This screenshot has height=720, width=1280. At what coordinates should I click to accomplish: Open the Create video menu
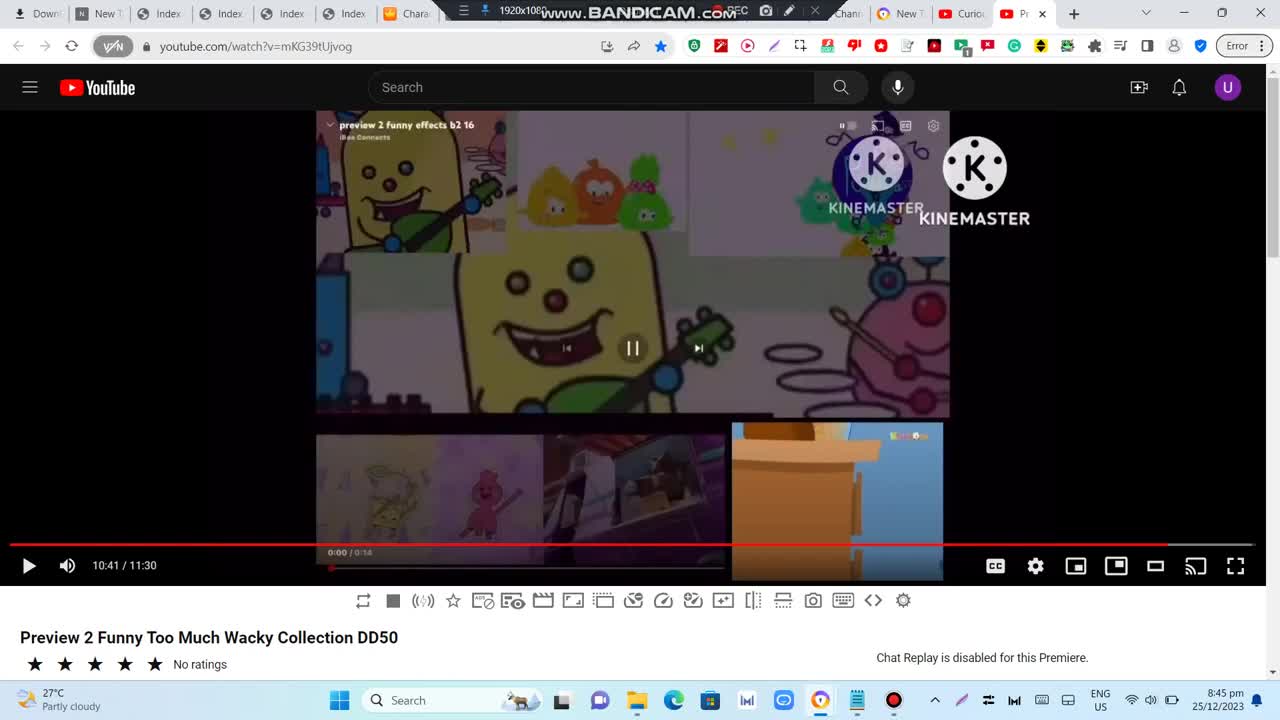[x=1139, y=87]
